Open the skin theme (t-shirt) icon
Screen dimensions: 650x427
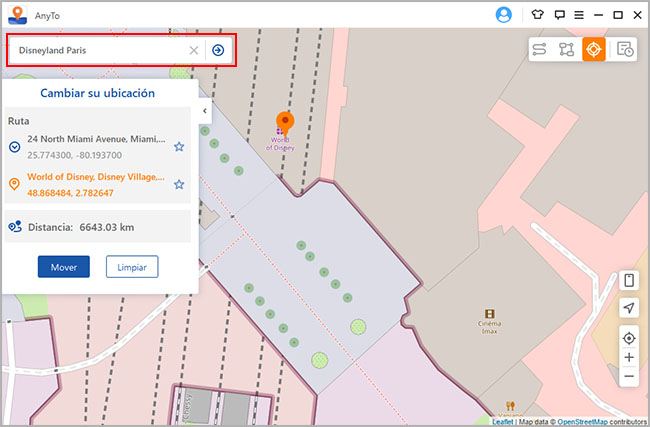tap(538, 15)
